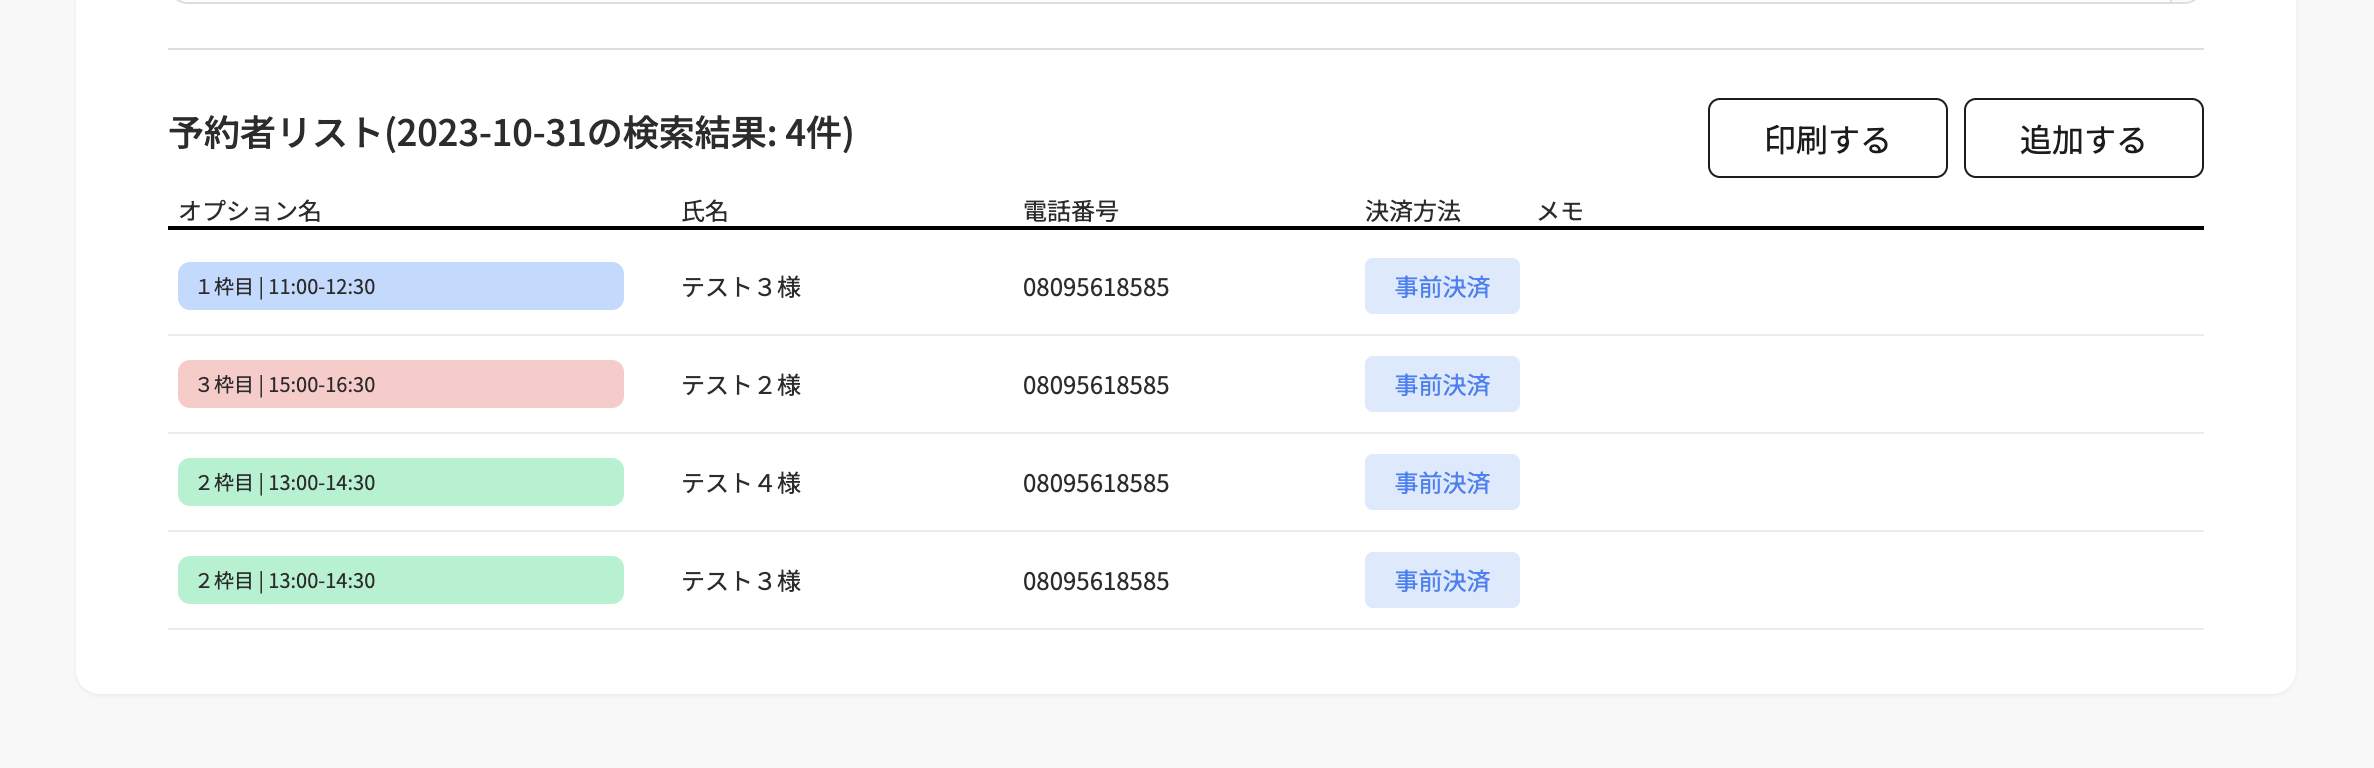
Task: Click the 事前決済 badge in the テスト２様 row
Action: coord(1440,384)
